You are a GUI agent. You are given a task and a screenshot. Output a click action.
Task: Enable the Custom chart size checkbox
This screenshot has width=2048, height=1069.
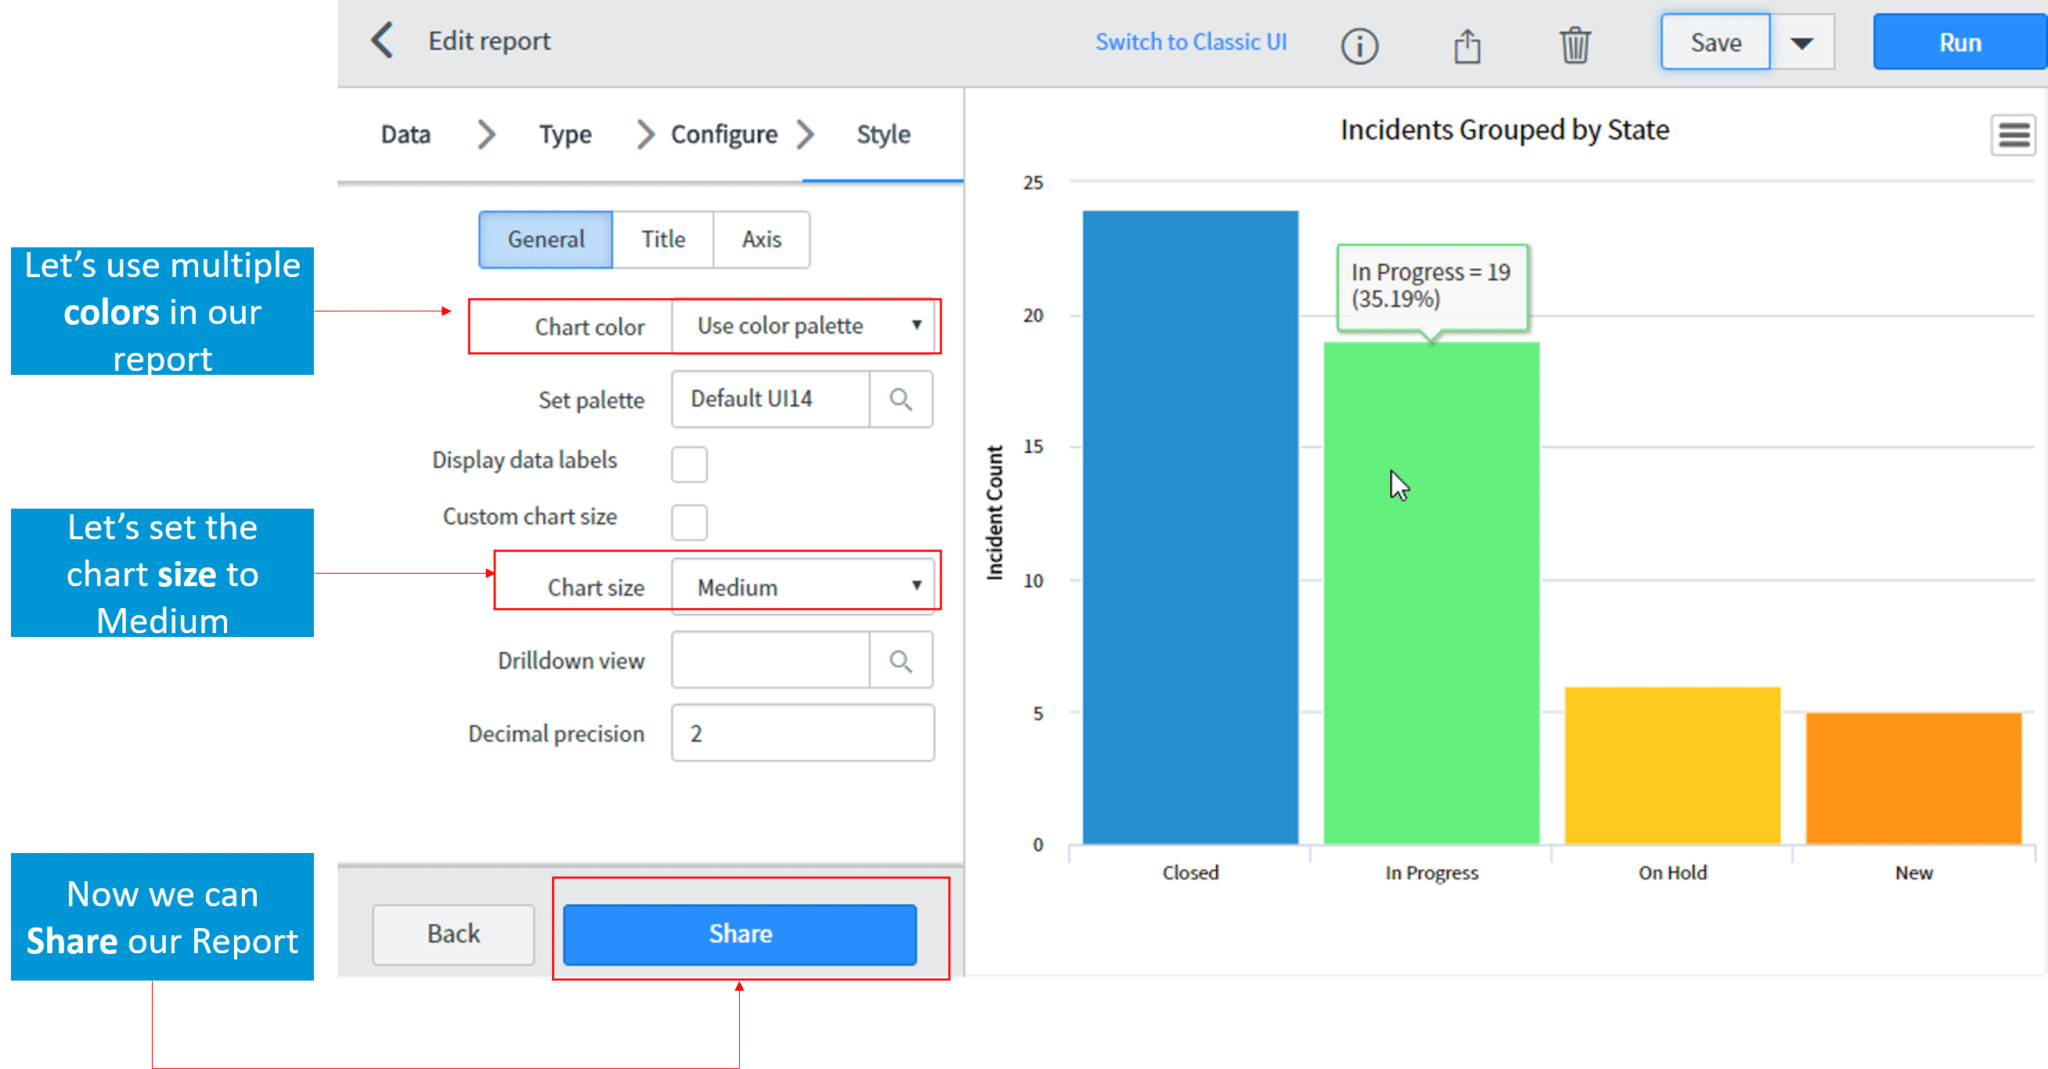coord(689,522)
